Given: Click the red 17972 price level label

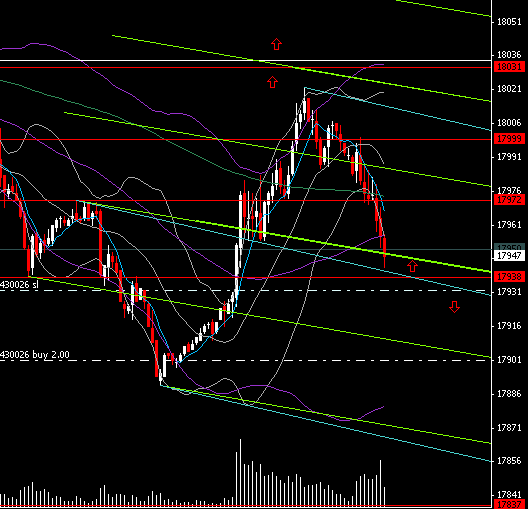Looking at the screenshot, I should pos(509,200).
